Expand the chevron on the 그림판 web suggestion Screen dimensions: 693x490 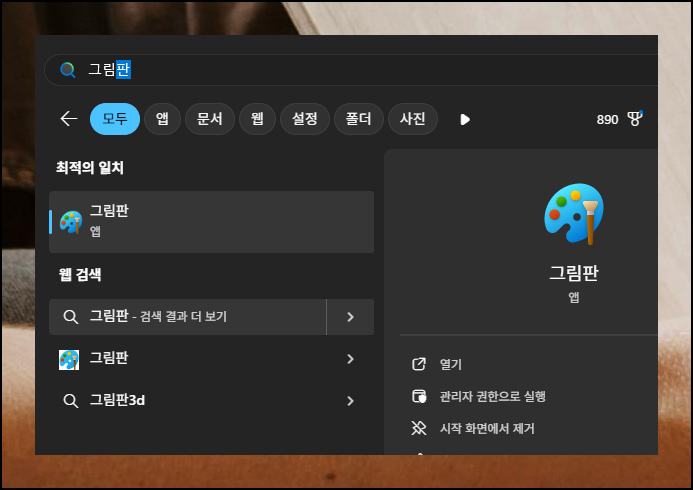[350, 359]
